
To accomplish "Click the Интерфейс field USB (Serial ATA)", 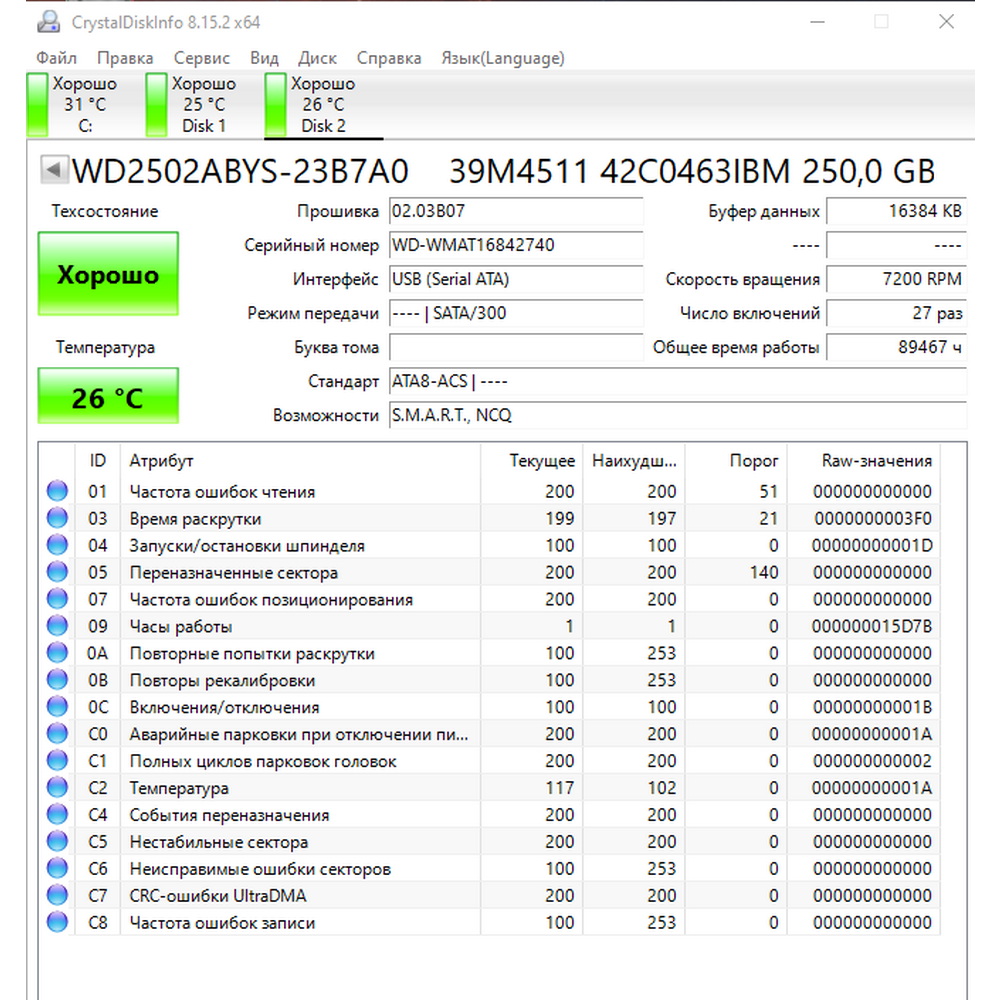I will [x=516, y=279].
